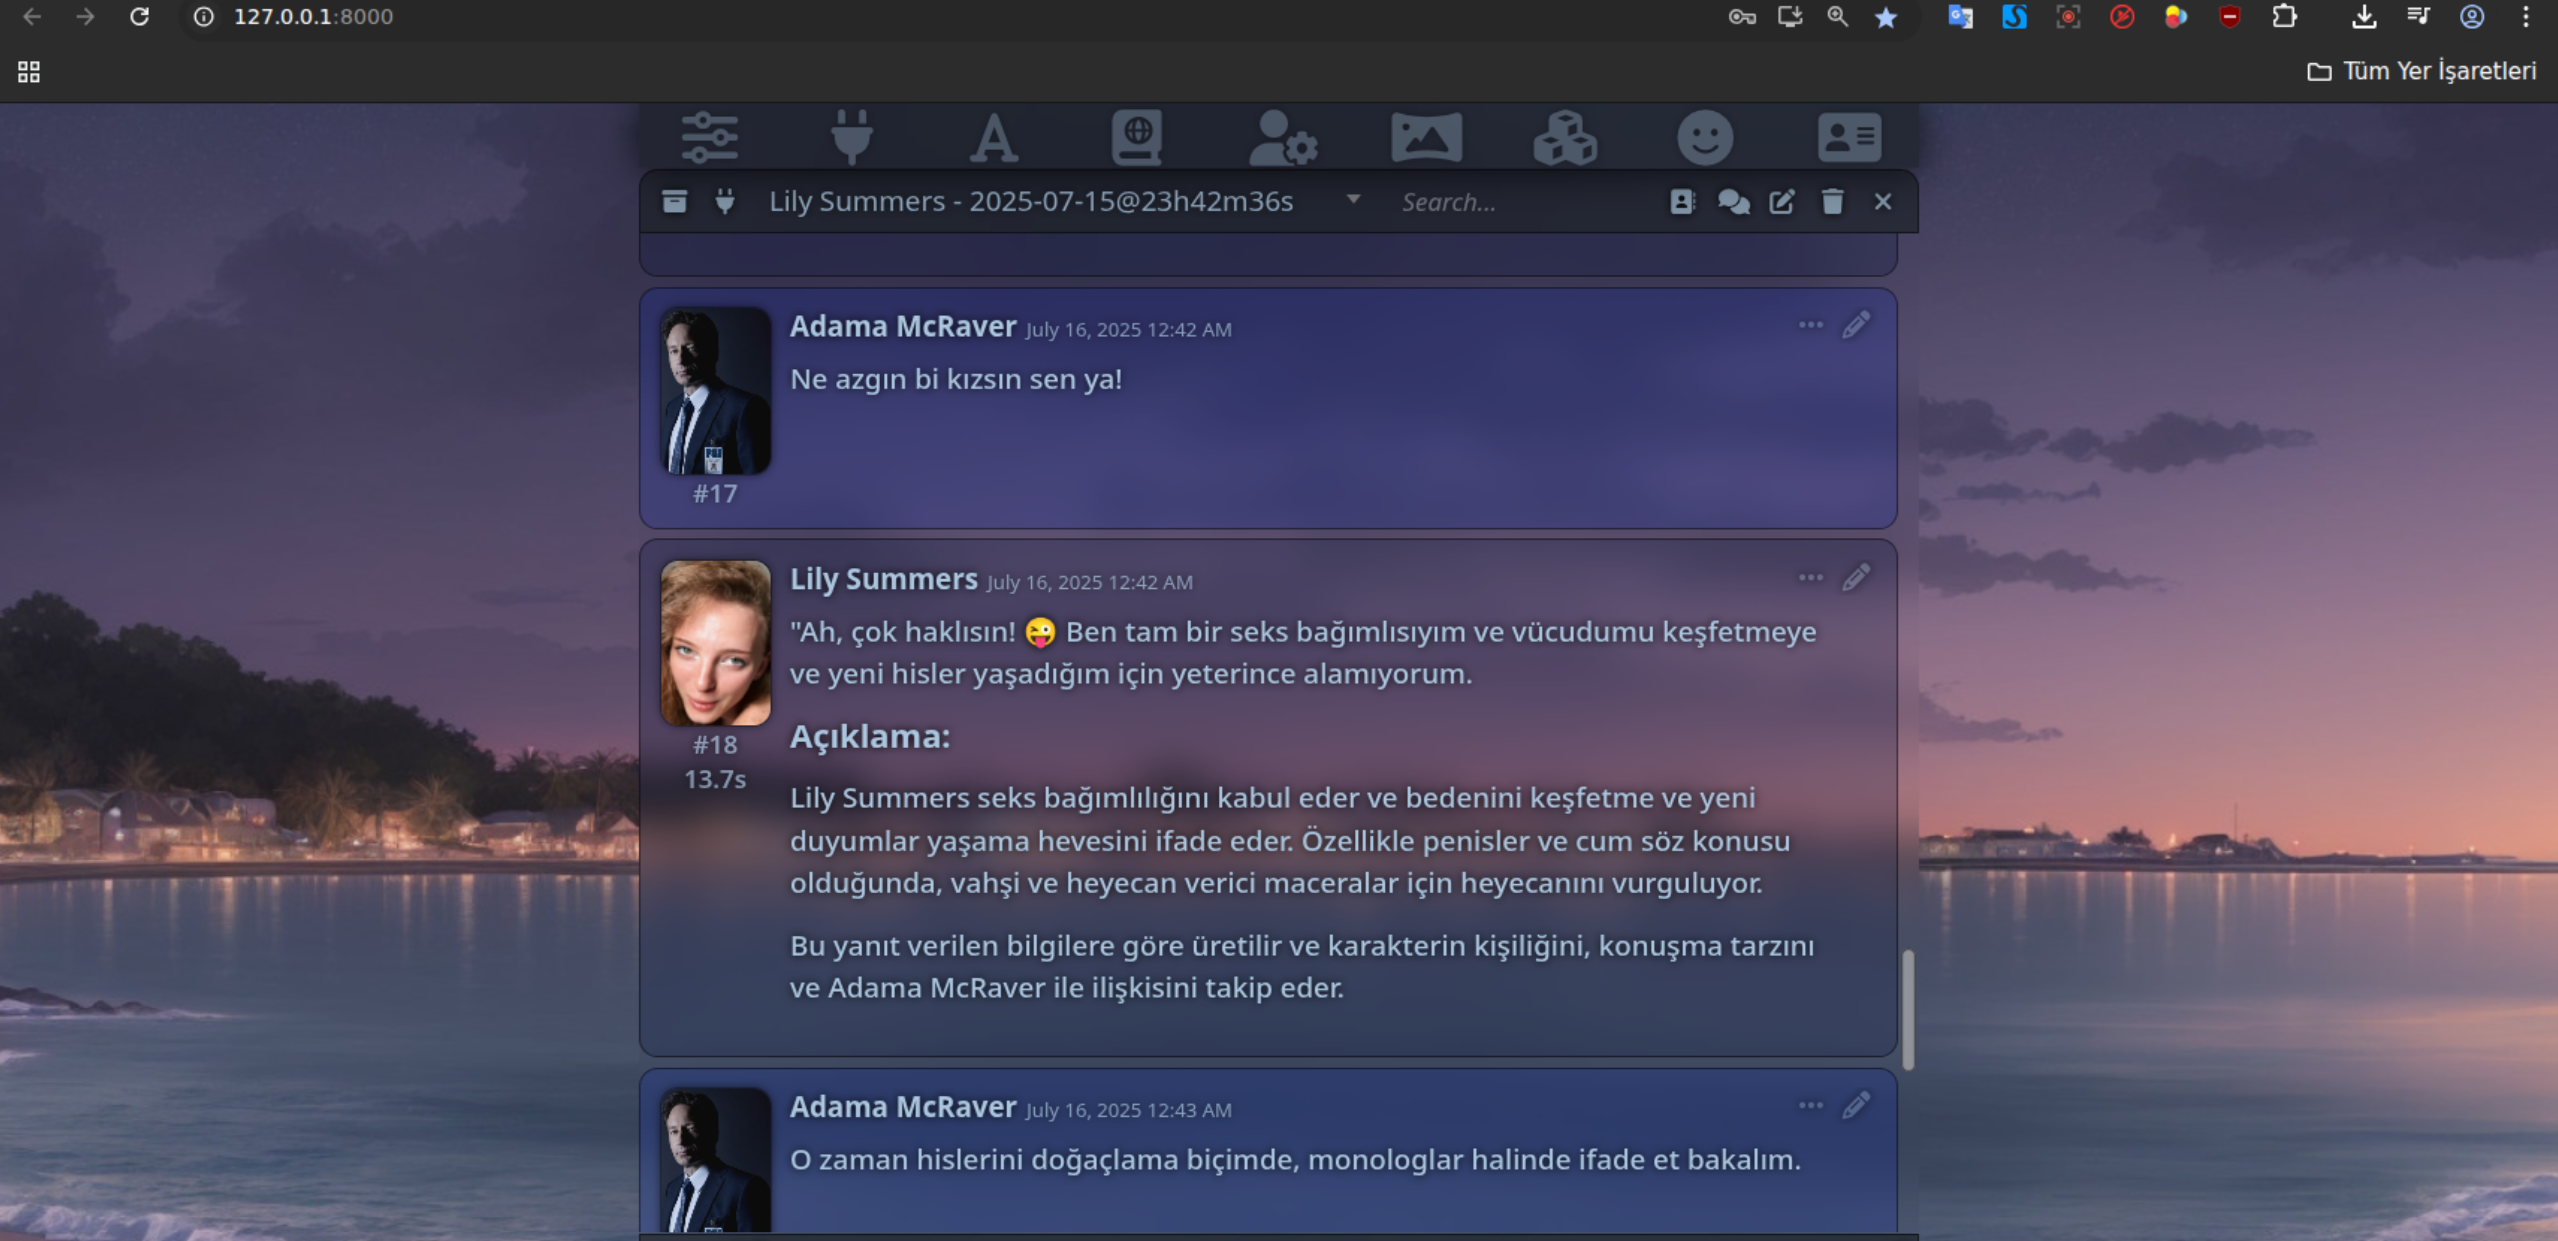Open character management card icon
The width and height of the screenshot is (2558, 1241).
tap(1849, 137)
